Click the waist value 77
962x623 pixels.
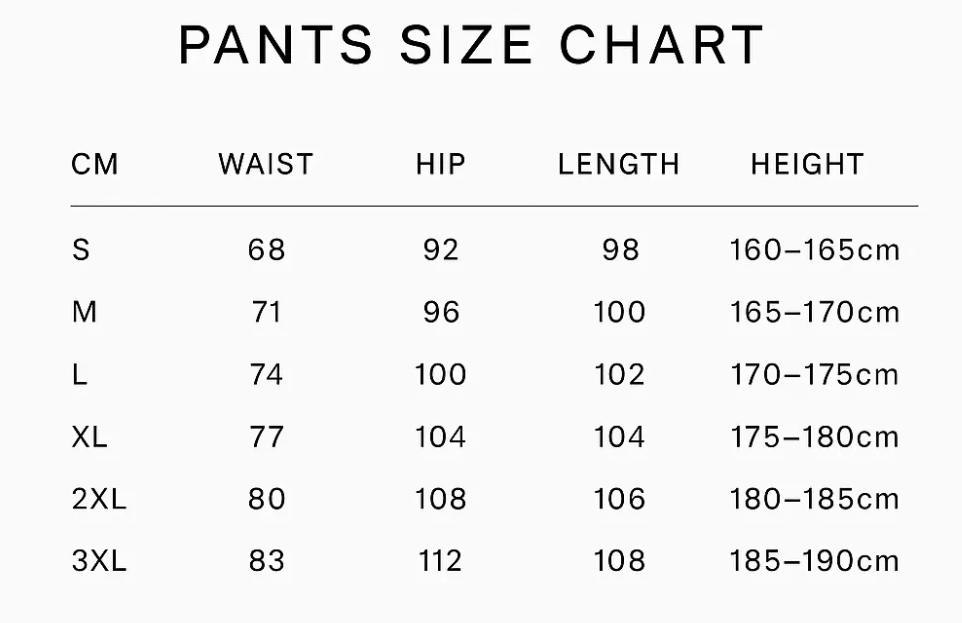click(267, 437)
